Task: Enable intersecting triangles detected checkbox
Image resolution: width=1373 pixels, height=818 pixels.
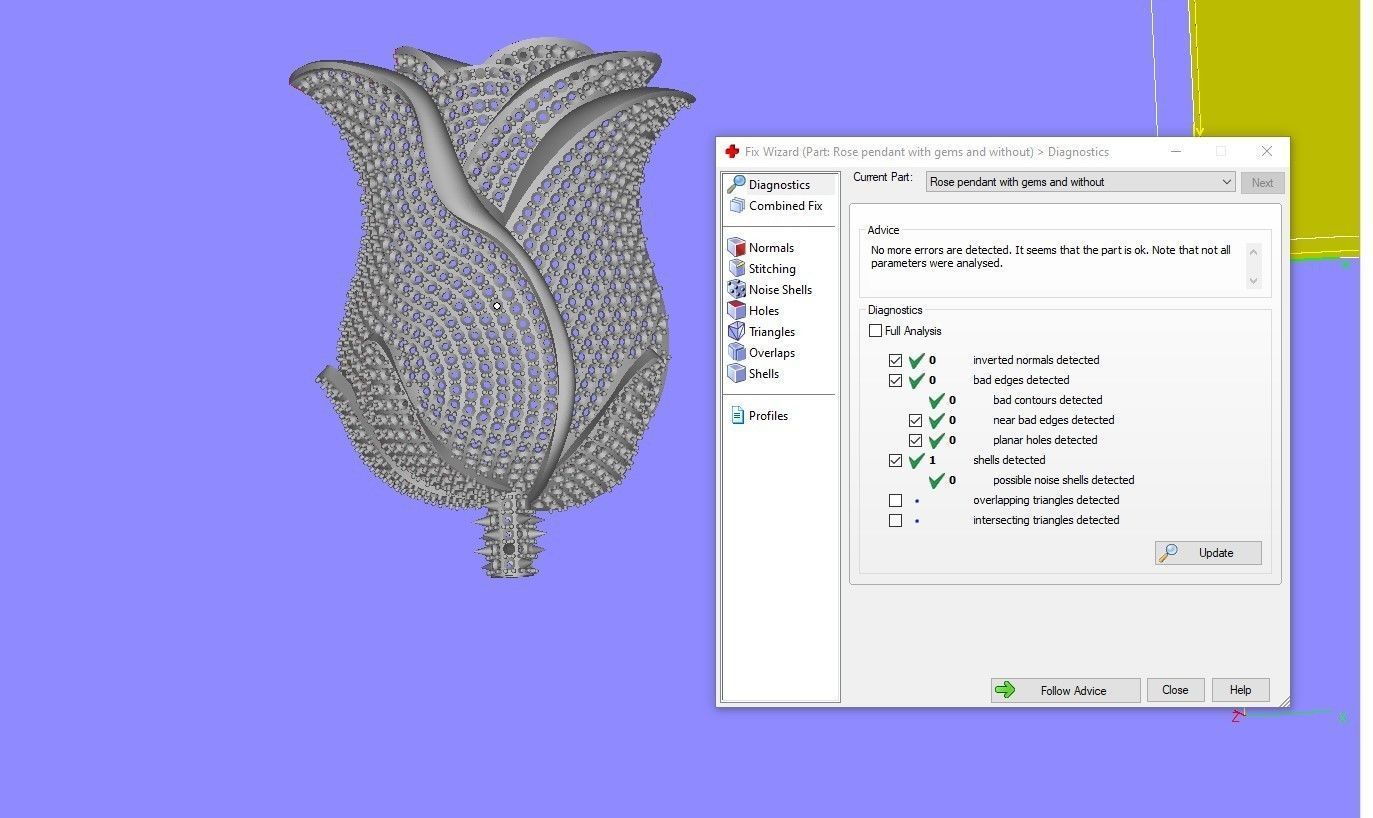Action: (x=895, y=520)
